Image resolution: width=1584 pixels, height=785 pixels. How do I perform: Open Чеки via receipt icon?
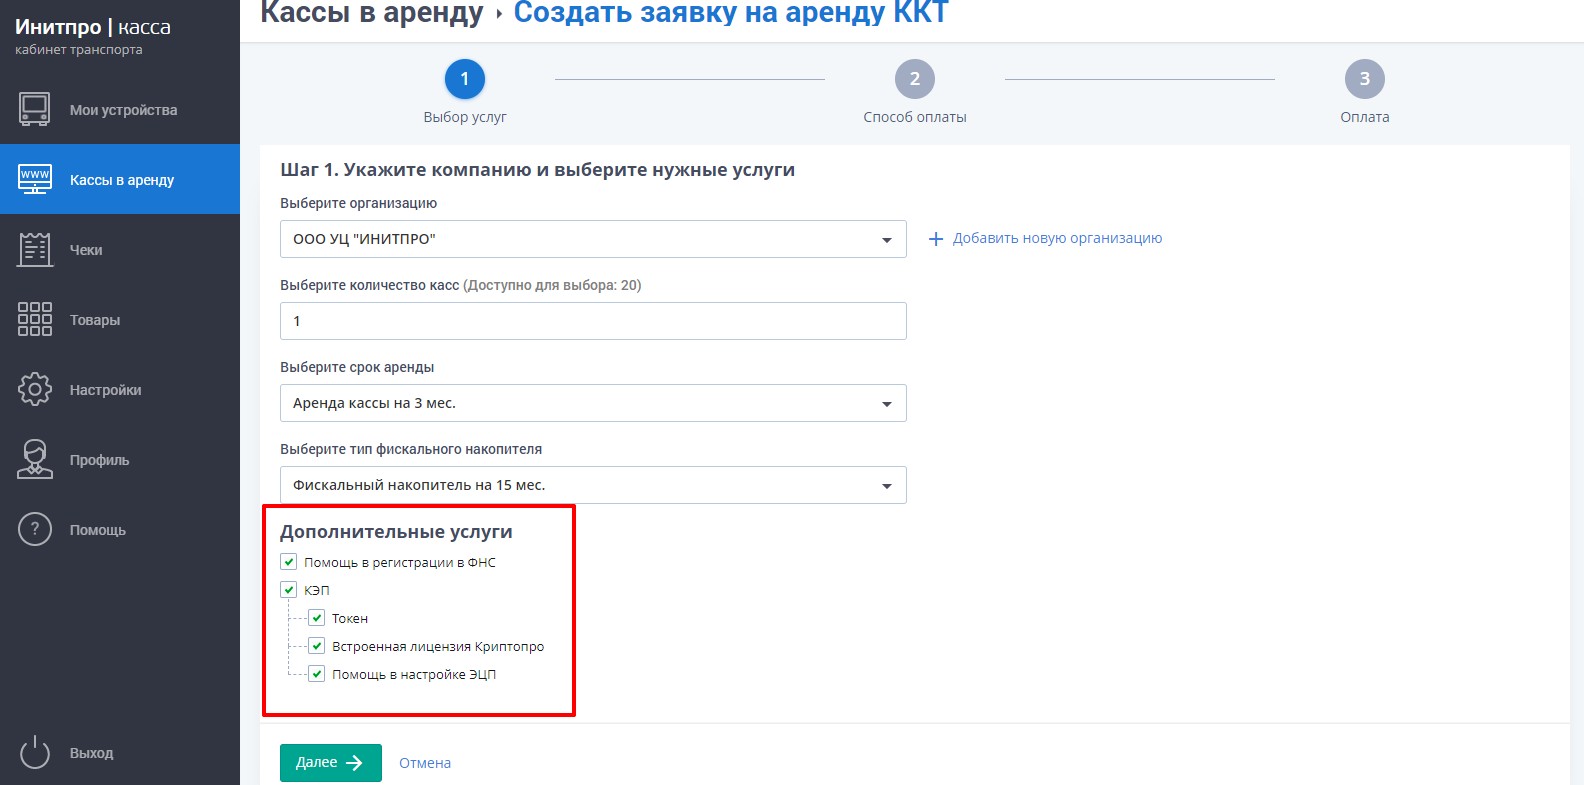point(35,250)
